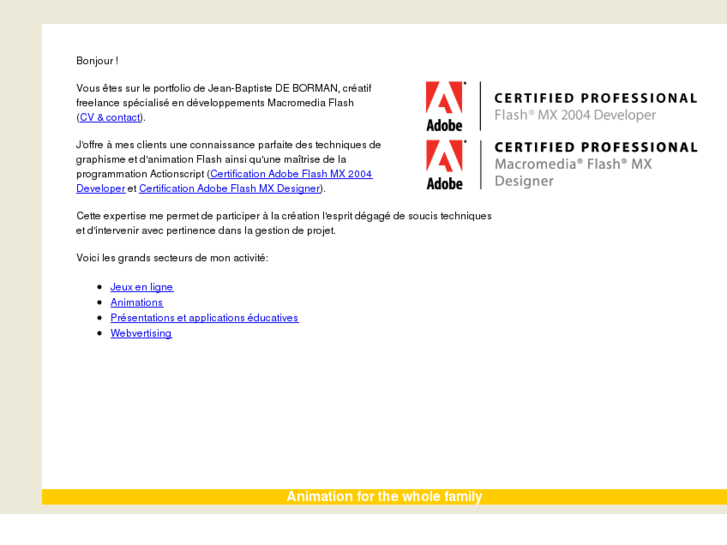Click the bullet point before Jeux en ligne
Image resolution: width=727 pixels, height=545 pixels.
tap(100, 287)
